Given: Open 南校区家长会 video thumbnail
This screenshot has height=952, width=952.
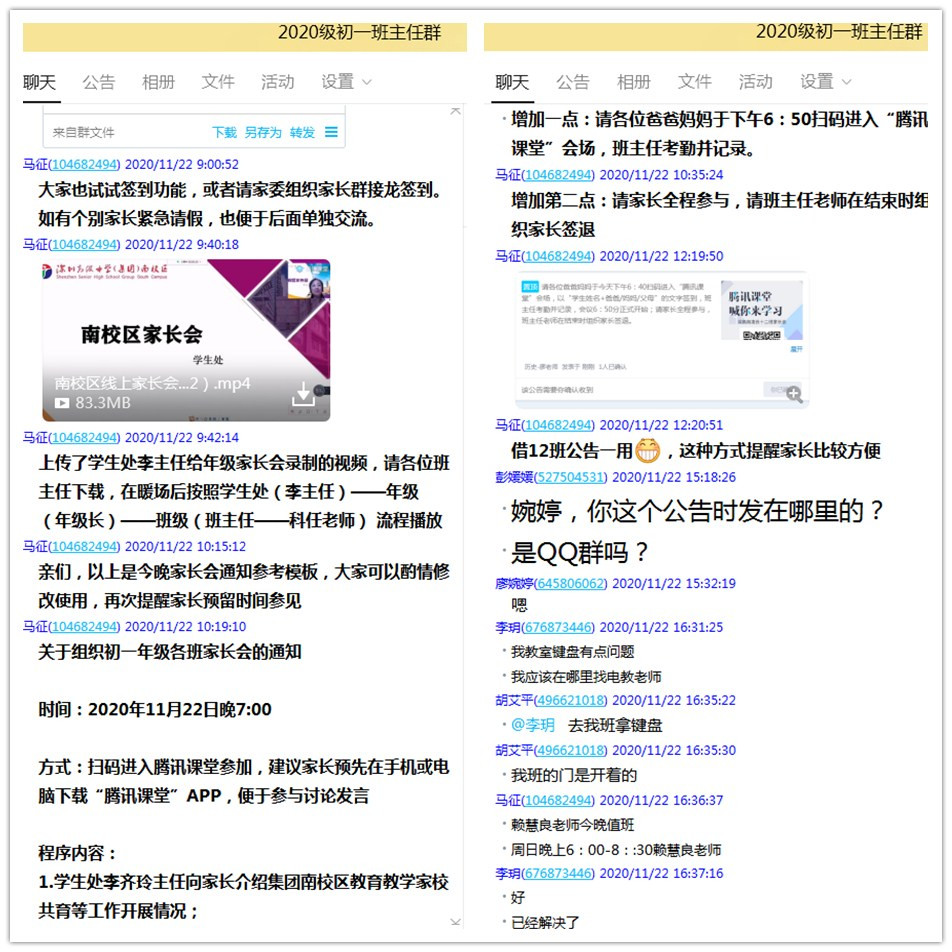Looking at the screenshot, I should (x=186, y=340).
